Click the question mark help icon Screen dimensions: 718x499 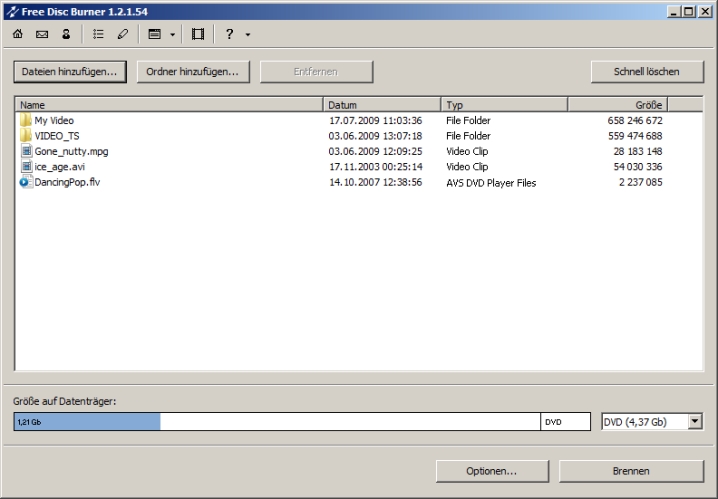click(x=229, y=34)
